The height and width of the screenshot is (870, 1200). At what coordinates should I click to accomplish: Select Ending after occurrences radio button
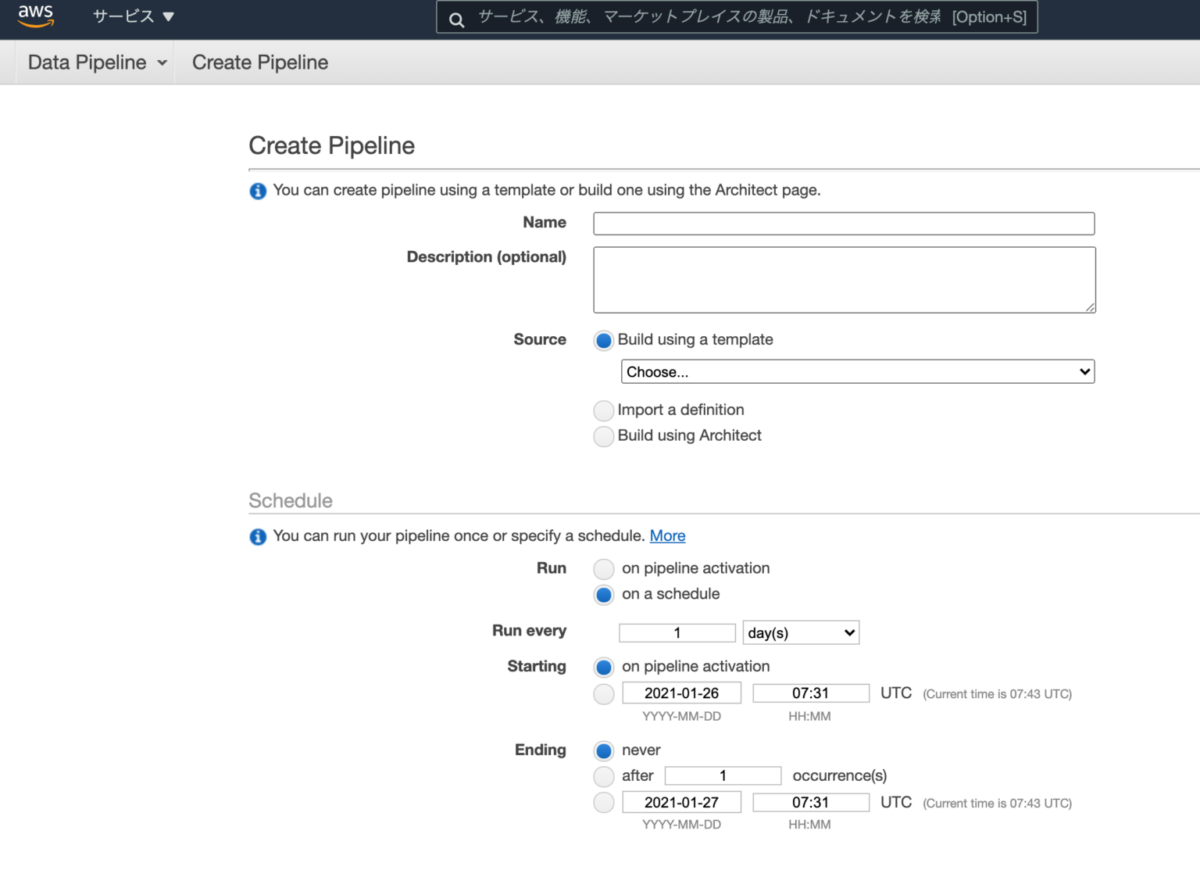[604, 777]
